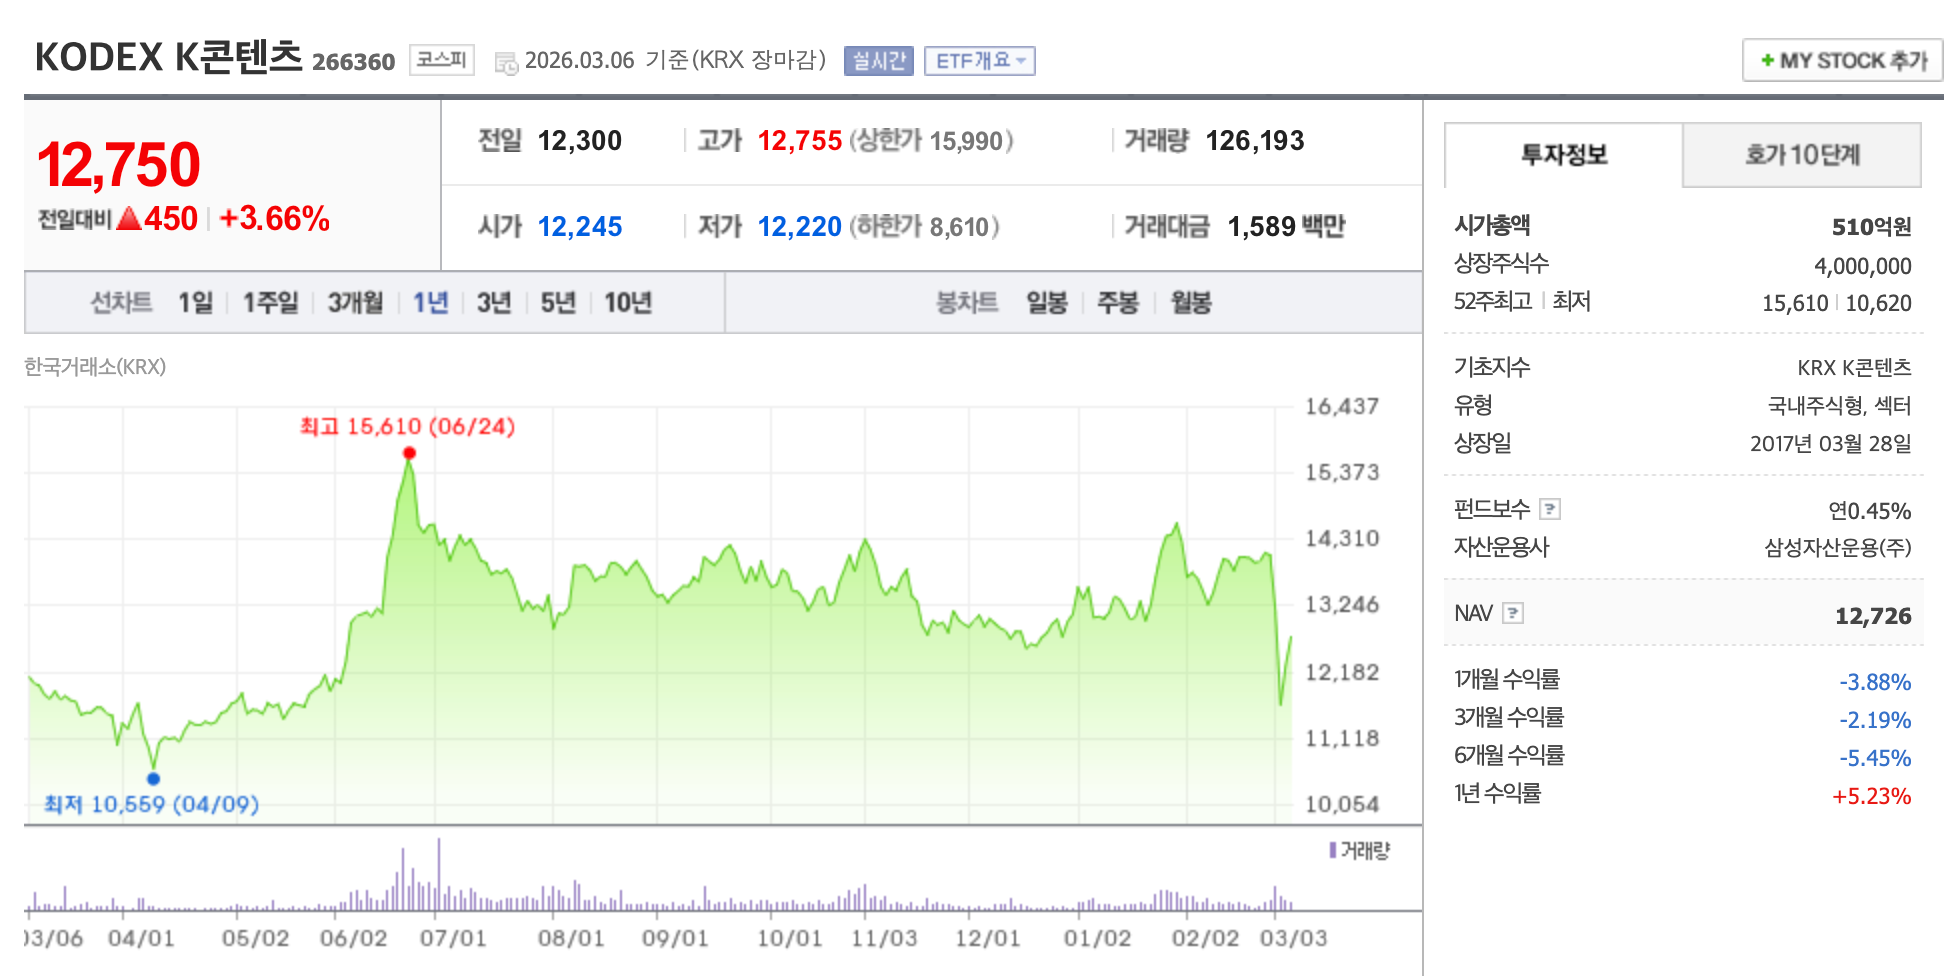
Task: Click the 07/01 date on chart axis
Action: coord(453,938)
